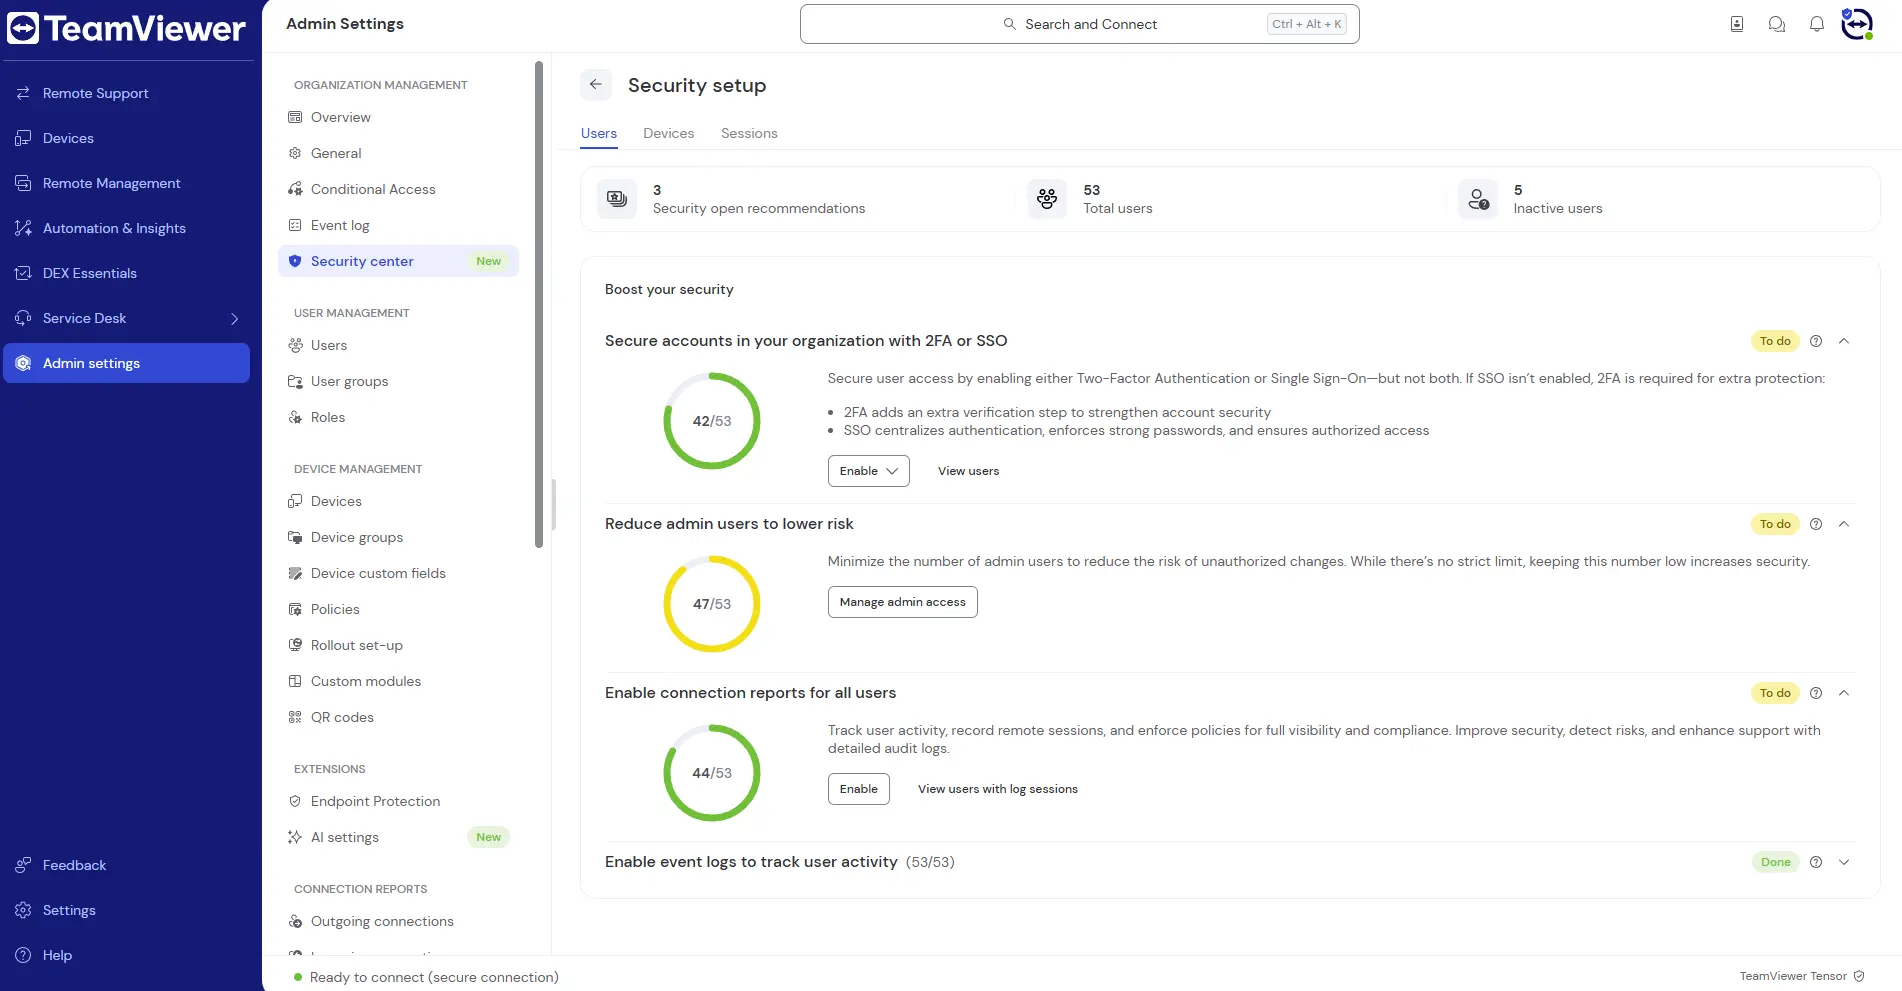Show help for Enable connection reports section

coord(1816,693)
